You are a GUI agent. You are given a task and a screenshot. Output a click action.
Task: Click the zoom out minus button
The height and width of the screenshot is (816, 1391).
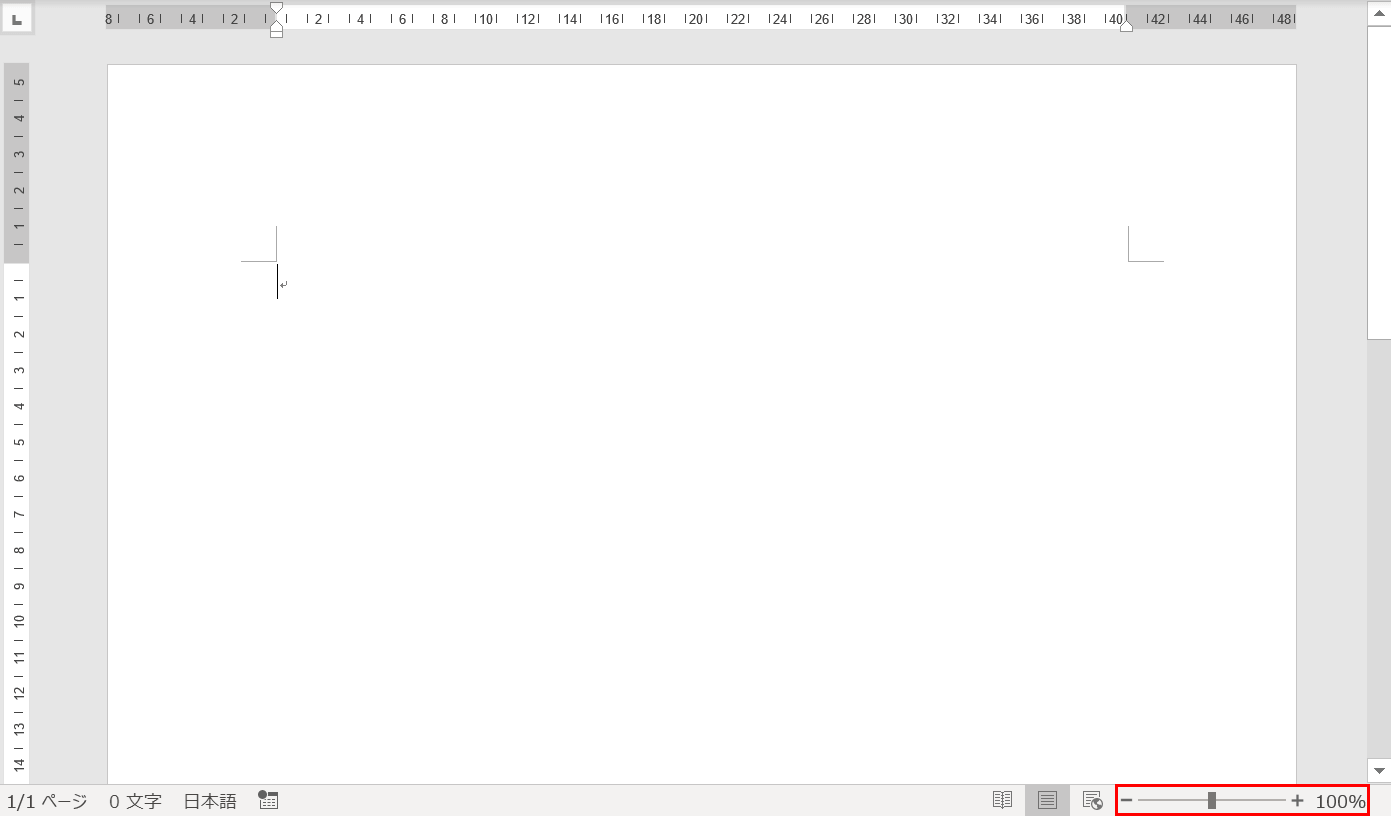tap(1127, 800)
